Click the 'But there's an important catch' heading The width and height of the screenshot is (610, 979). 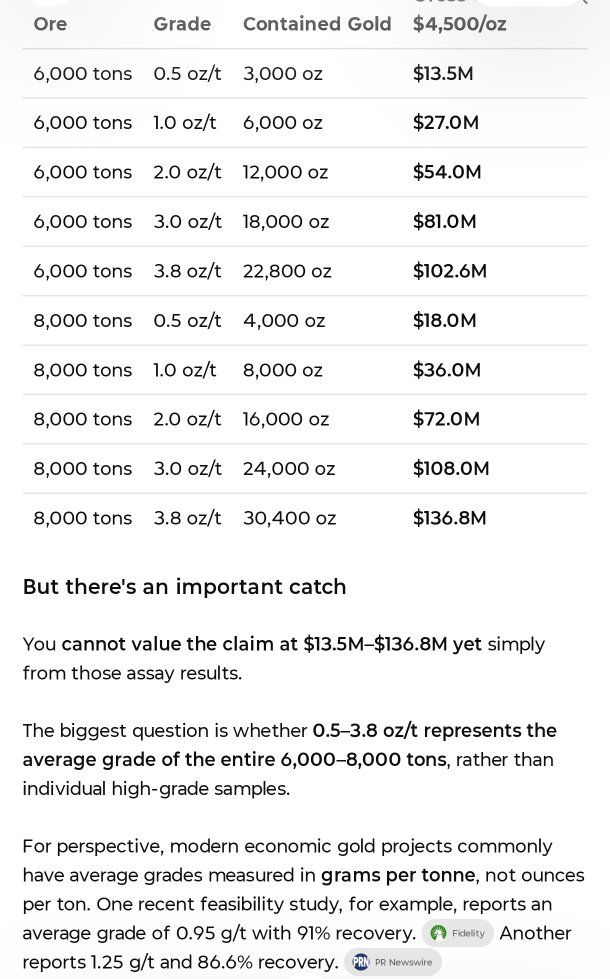184,587
